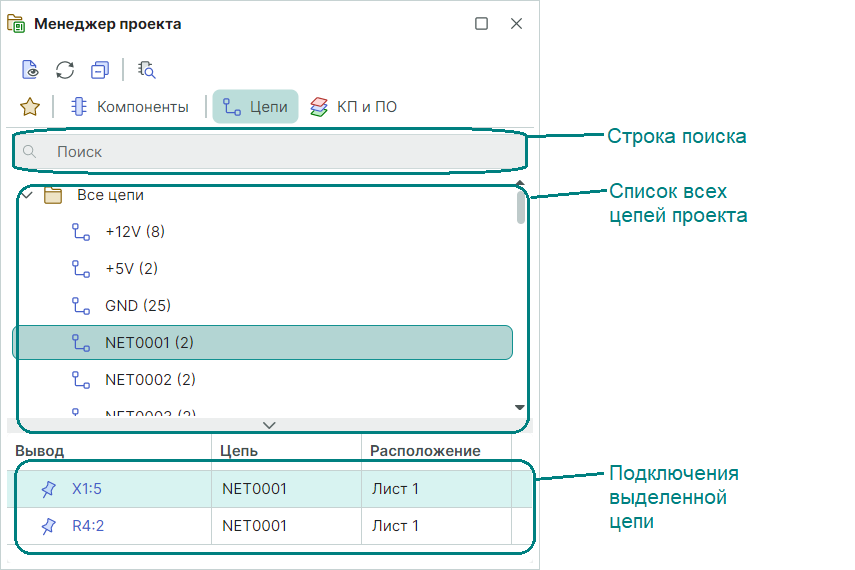Screen dimensions: 855x570
Task: Collapse the Все цепи folder
Action: [27, 196]
